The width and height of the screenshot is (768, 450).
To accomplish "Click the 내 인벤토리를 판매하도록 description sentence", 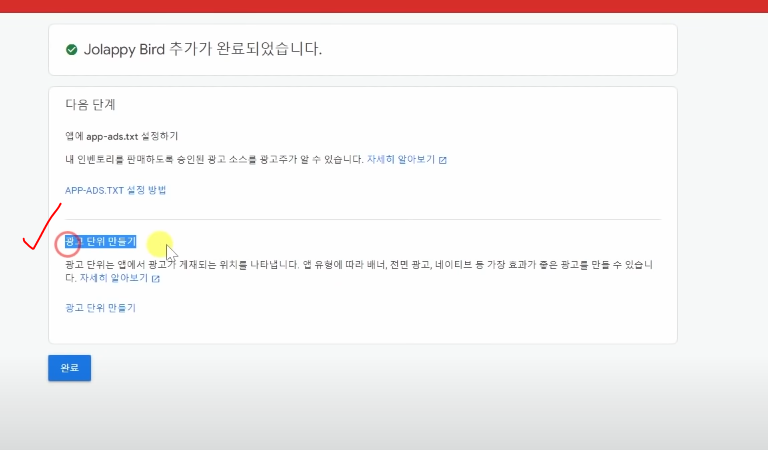I will [x=215, y=159].
